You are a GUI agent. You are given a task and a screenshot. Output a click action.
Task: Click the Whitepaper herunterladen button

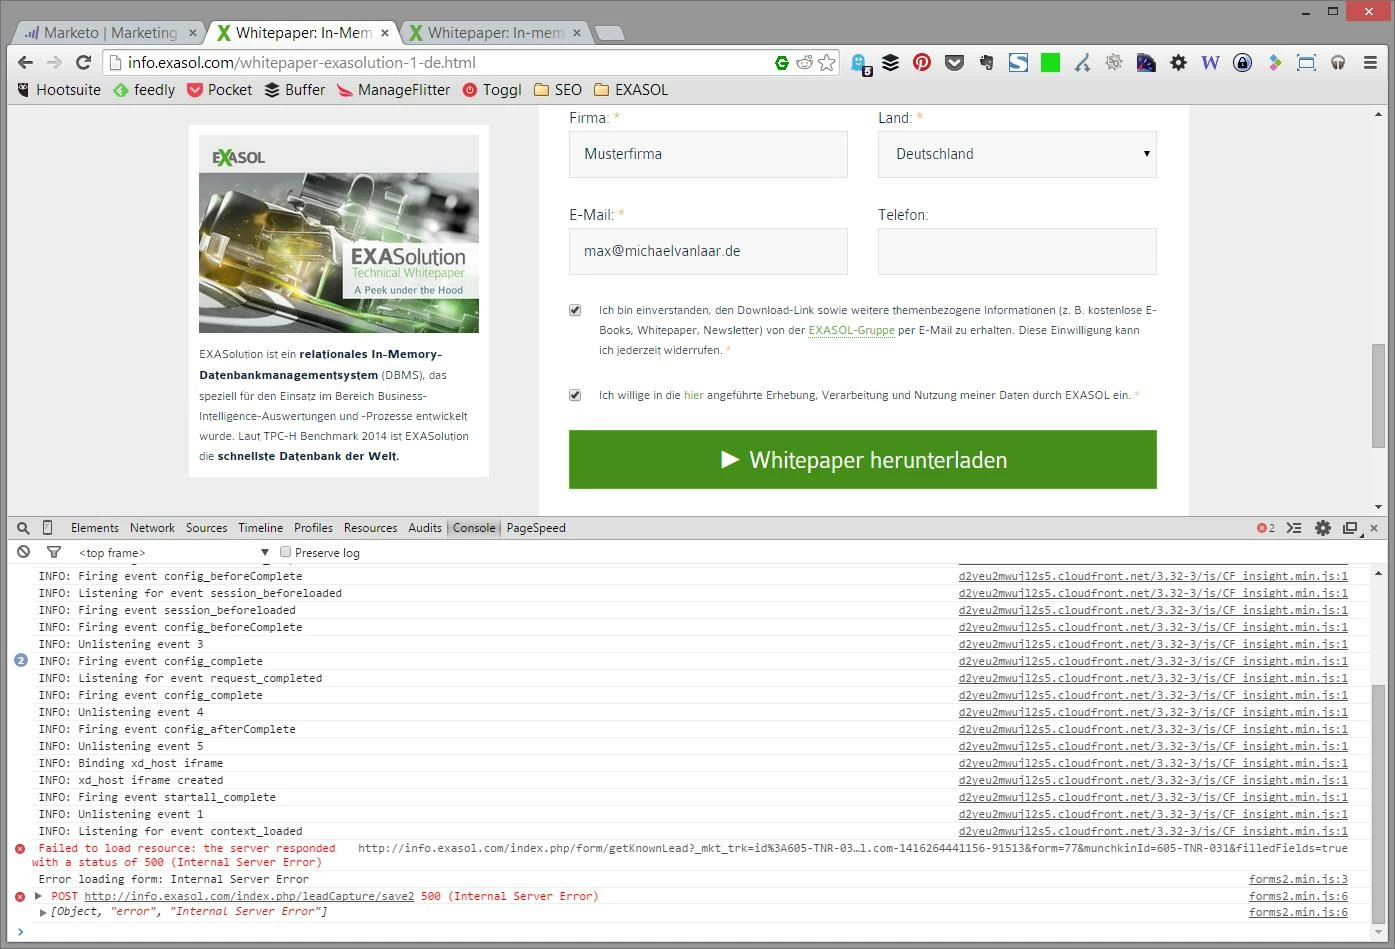(x=863, y=460)
